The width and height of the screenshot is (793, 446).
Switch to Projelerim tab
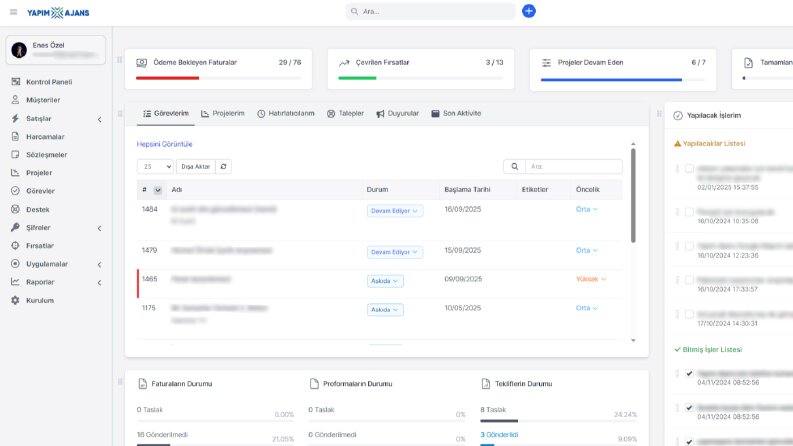(223, 113)
